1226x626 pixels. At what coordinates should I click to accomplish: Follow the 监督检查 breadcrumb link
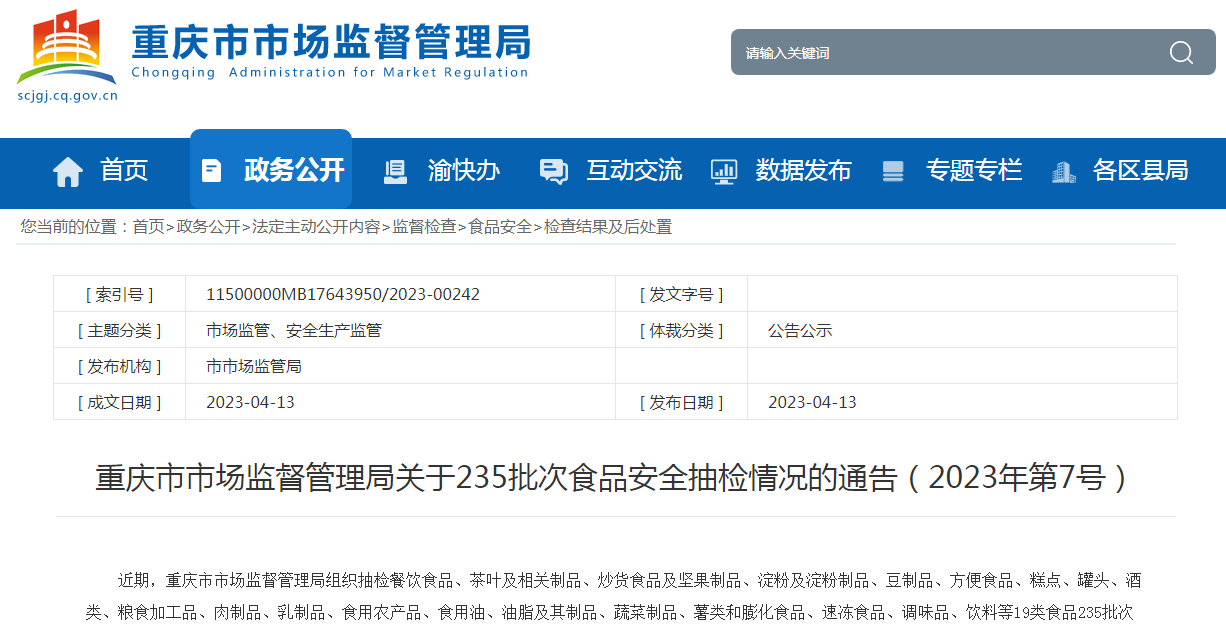tap(424, 227)
